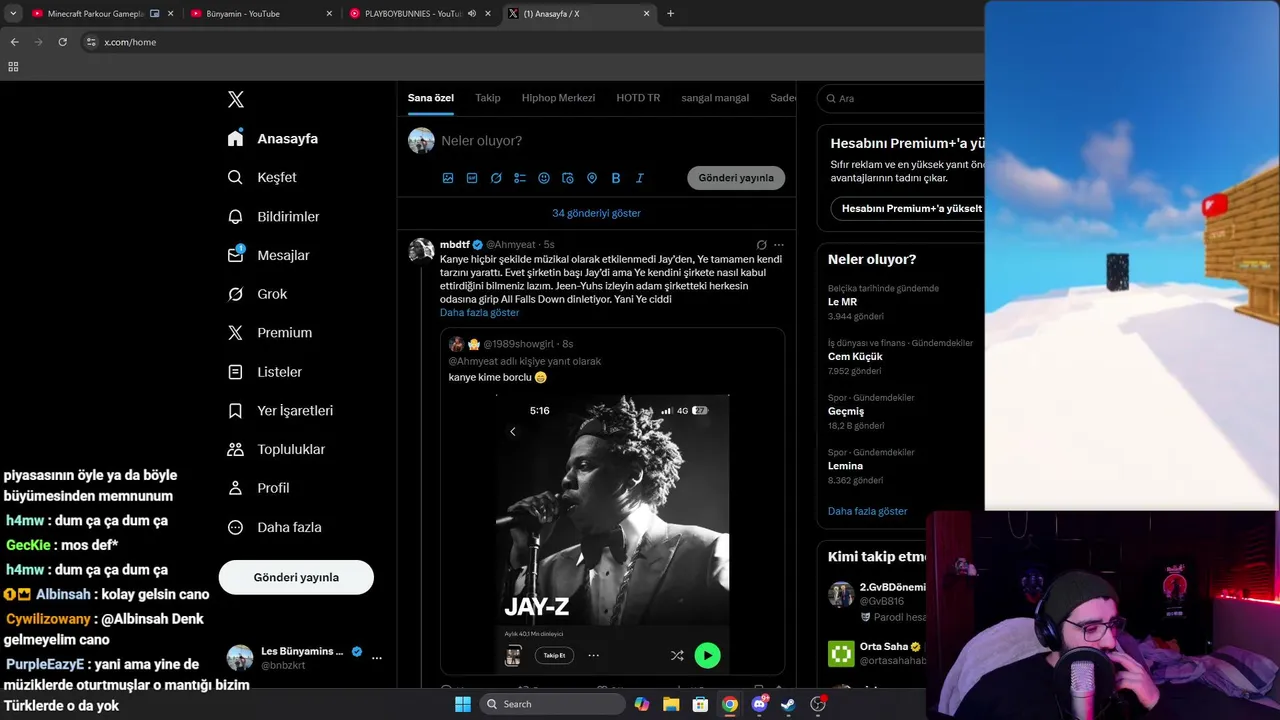The width and height of the screenshot is (1280, 720).
Task: Switch to Takip tab
Action: click(x=488, y=98)
